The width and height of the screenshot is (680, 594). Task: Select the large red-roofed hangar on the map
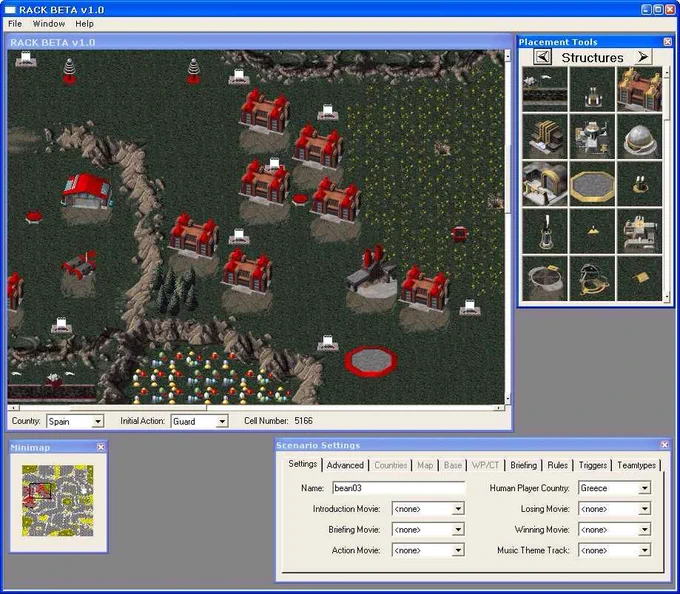click(87, 191)
